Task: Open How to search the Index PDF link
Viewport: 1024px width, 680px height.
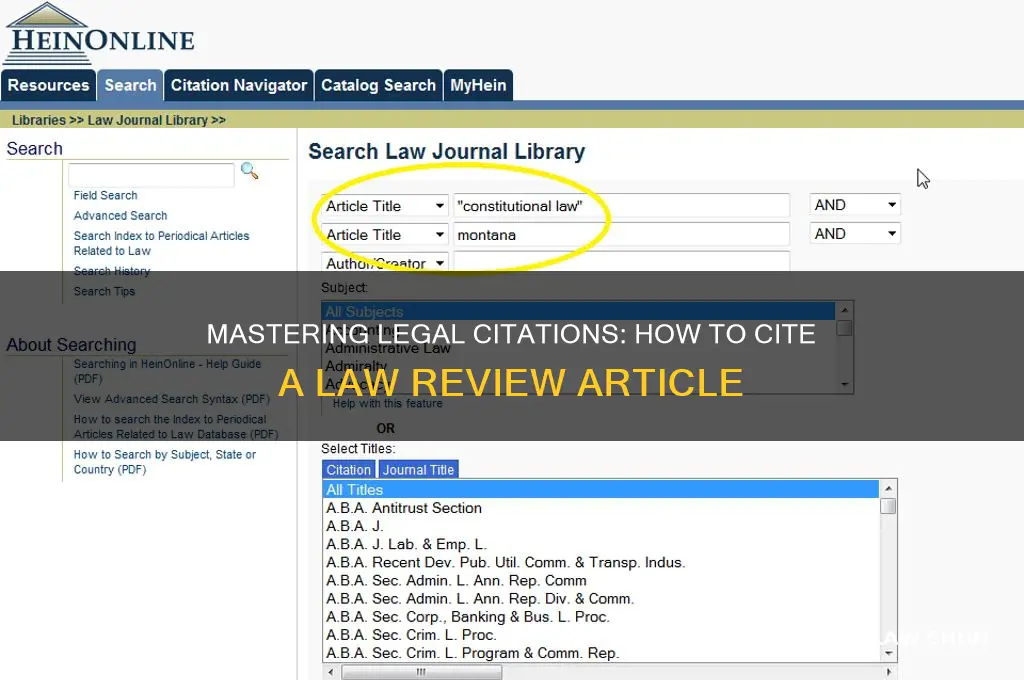Action: point(176,427)
